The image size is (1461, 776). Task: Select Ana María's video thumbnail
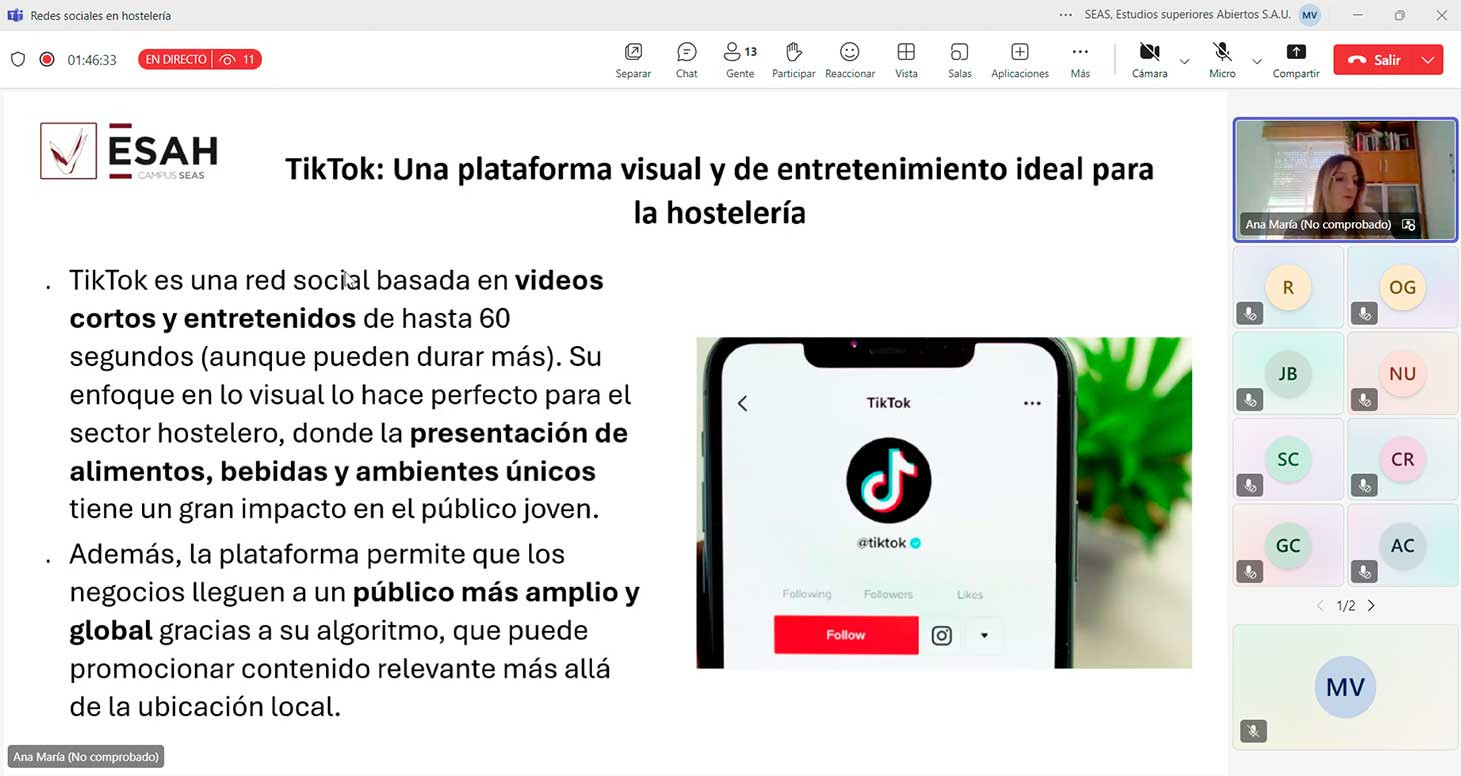tap(1345, 180)
